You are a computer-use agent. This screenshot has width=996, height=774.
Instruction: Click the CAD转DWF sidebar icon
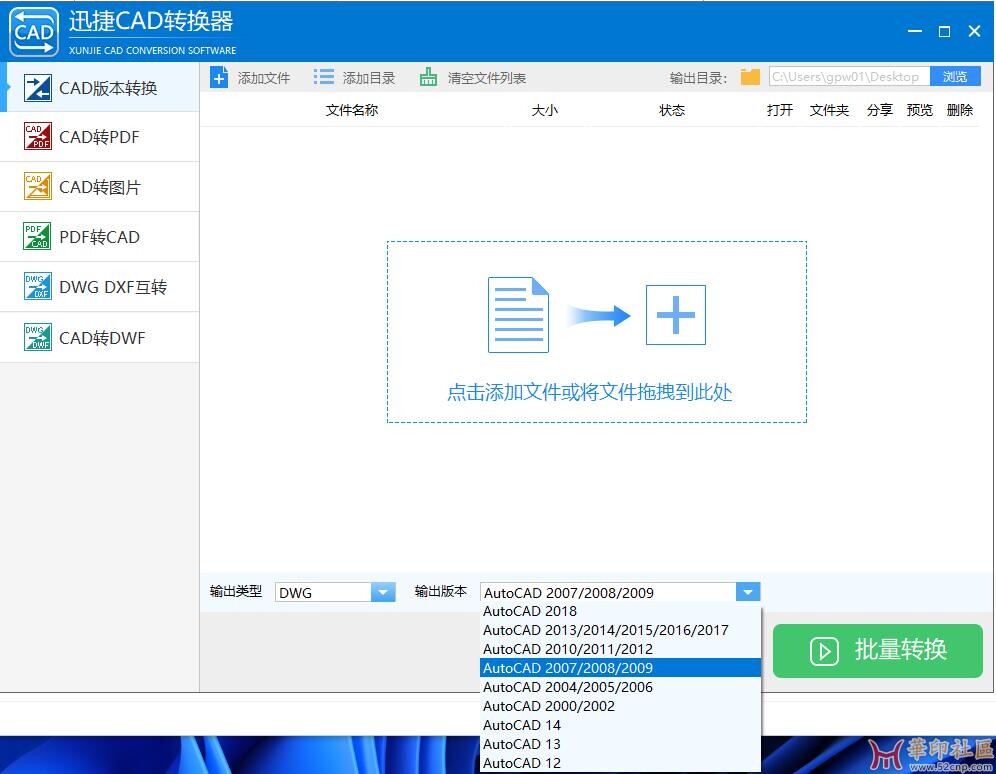[x=37, y=337]
